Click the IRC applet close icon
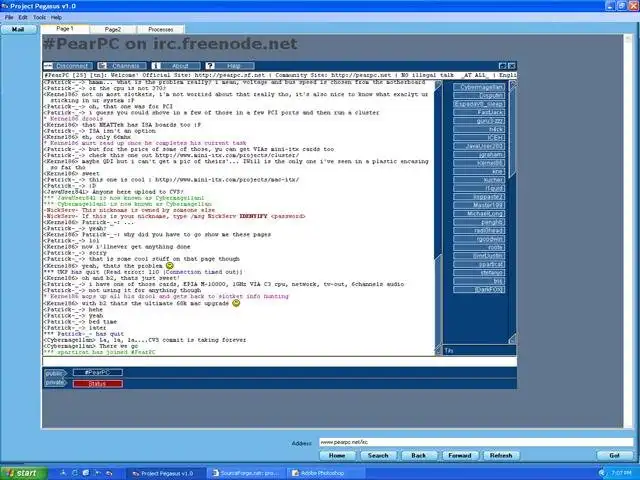Viewport: 640px width, 480px height. 511,66
